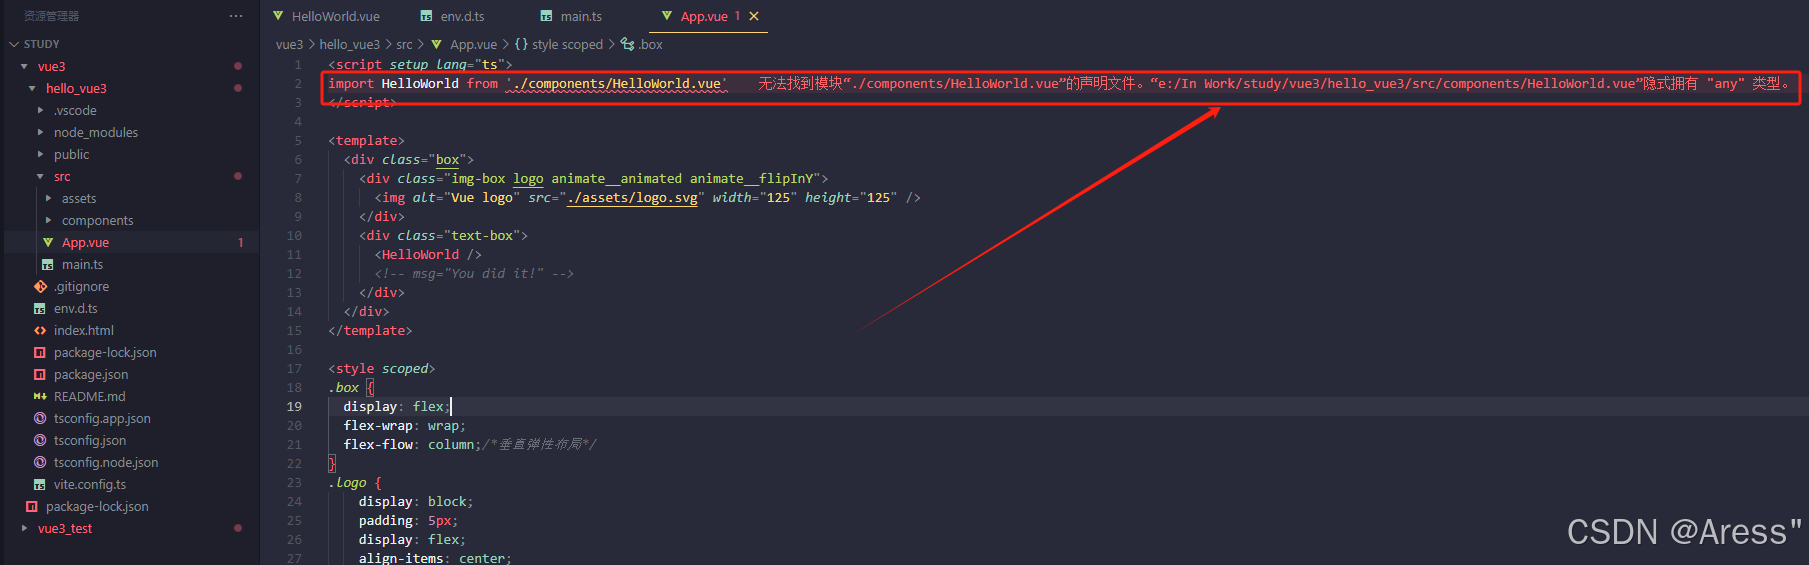Viewport: 1809px width, 565px height.
Task: Open tsconfig.node.json in the explorer
Action: (105, 462)
